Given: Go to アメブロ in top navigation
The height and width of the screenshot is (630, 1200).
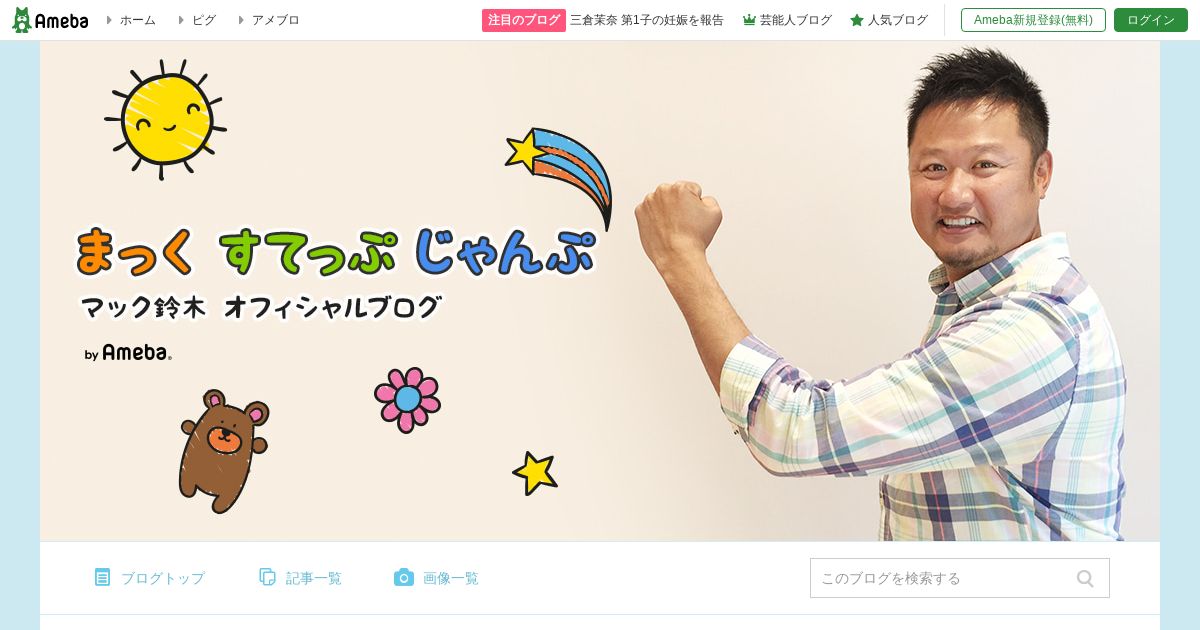Looking at the screenshot, I should tap(276, 20).
